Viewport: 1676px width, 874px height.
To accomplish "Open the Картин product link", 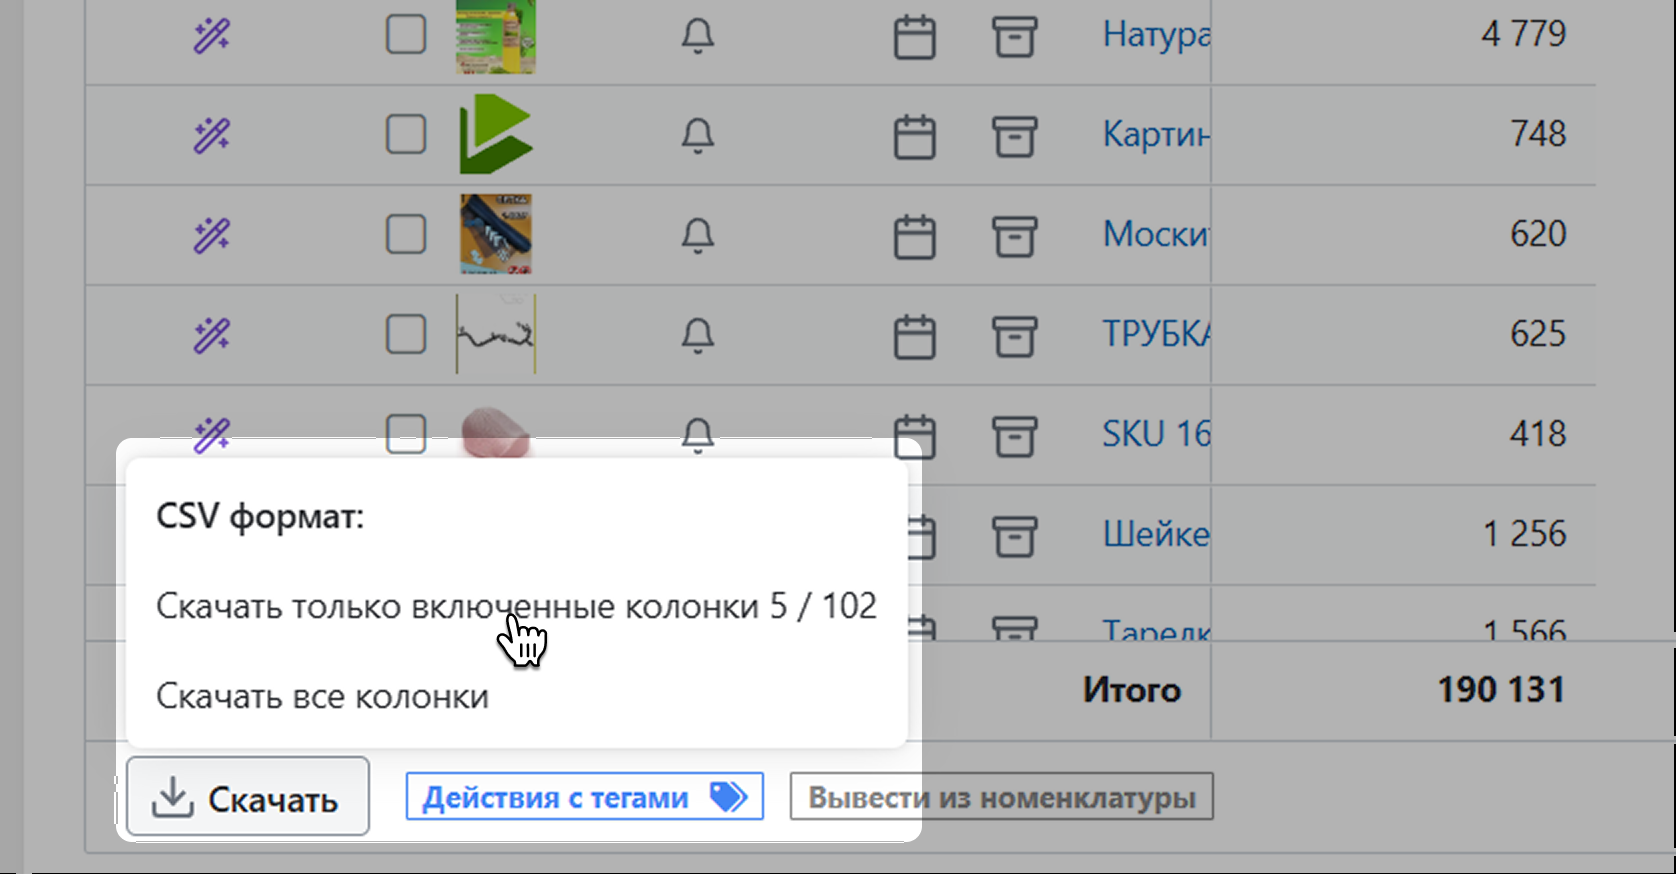I will tap(1156, 134).
